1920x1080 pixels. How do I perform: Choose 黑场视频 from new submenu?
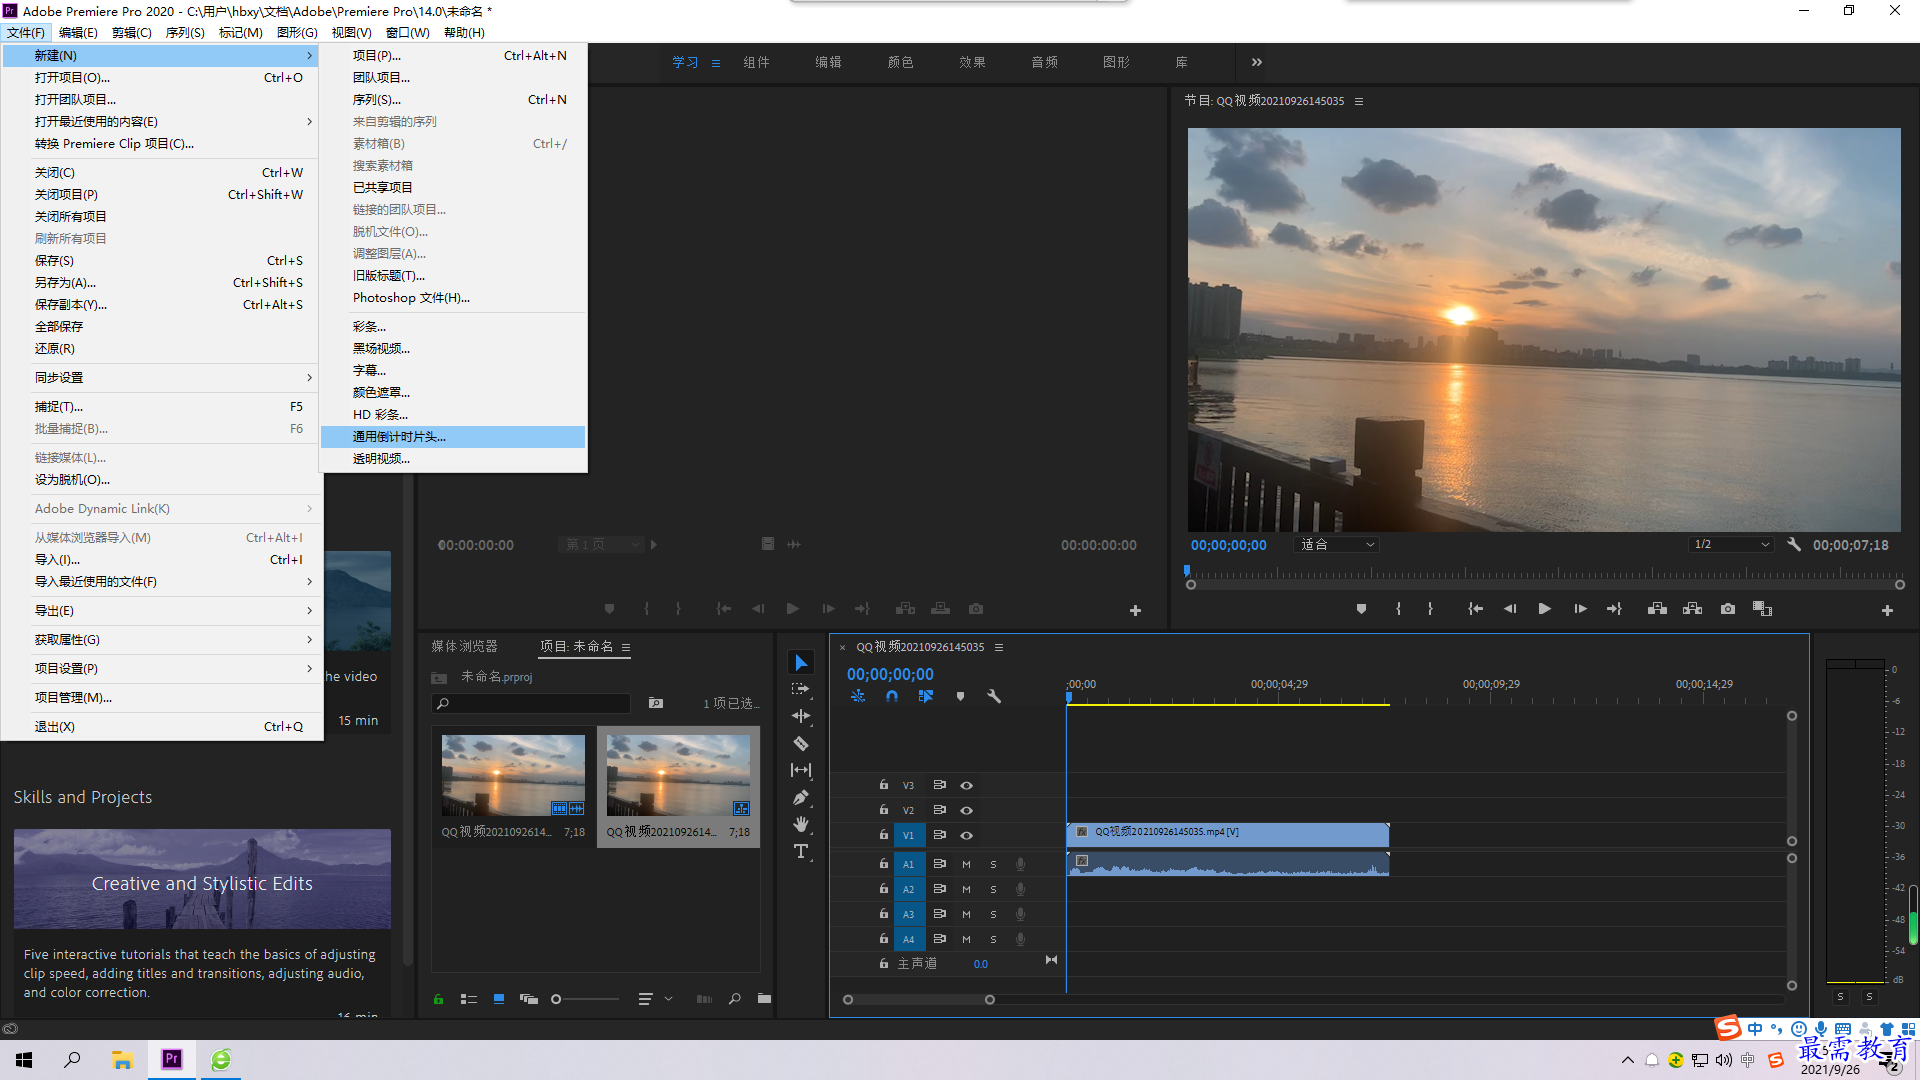pos(453,349)
